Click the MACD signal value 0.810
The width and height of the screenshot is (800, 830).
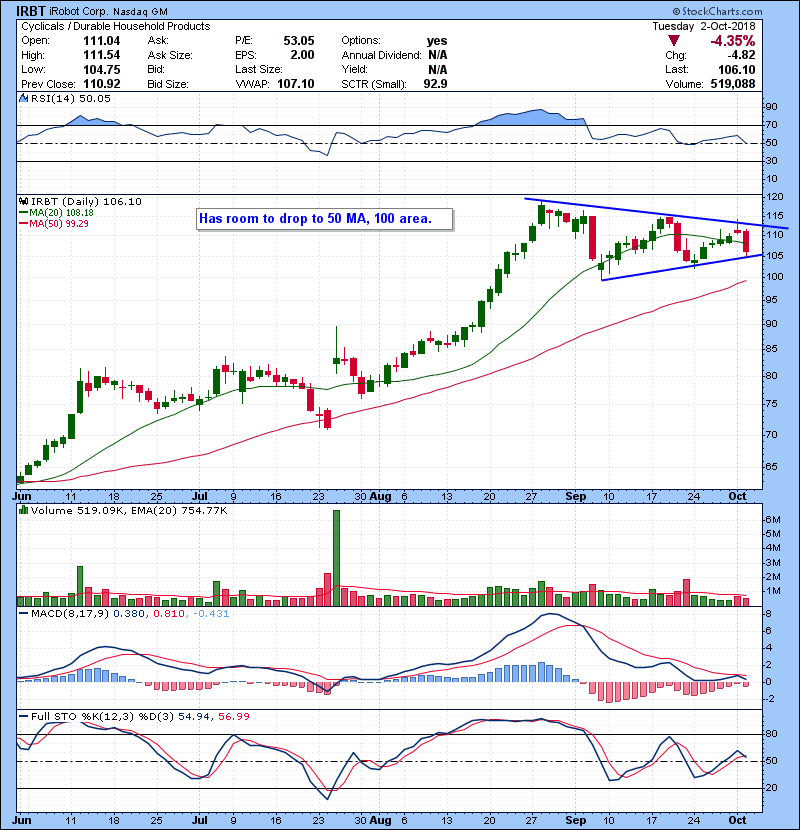click(x=168, y=614)
